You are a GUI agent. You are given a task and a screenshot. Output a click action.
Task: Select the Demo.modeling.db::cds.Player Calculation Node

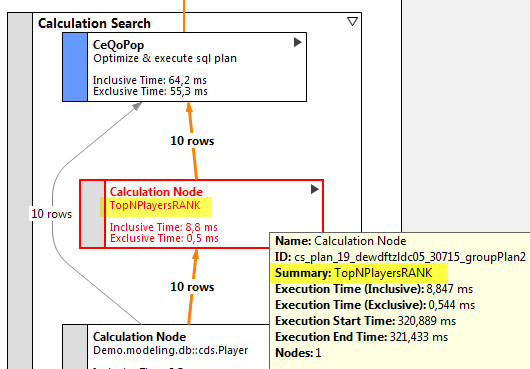(x=166, y=347)
